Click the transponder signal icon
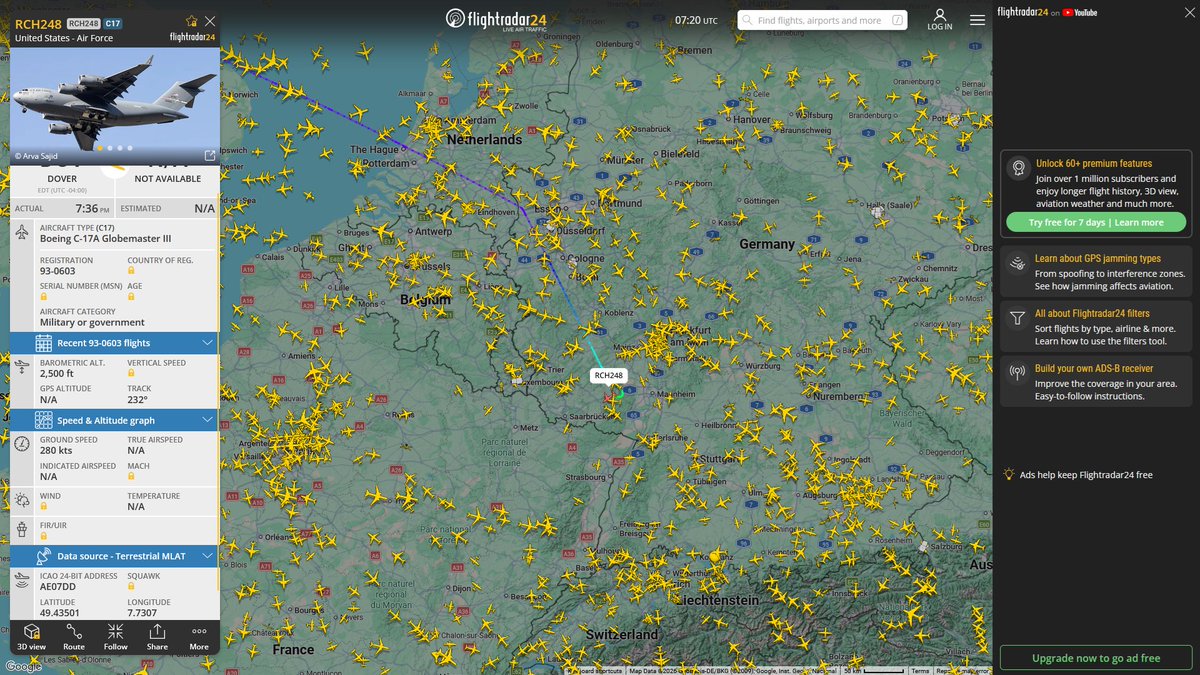 pos(23,581)
